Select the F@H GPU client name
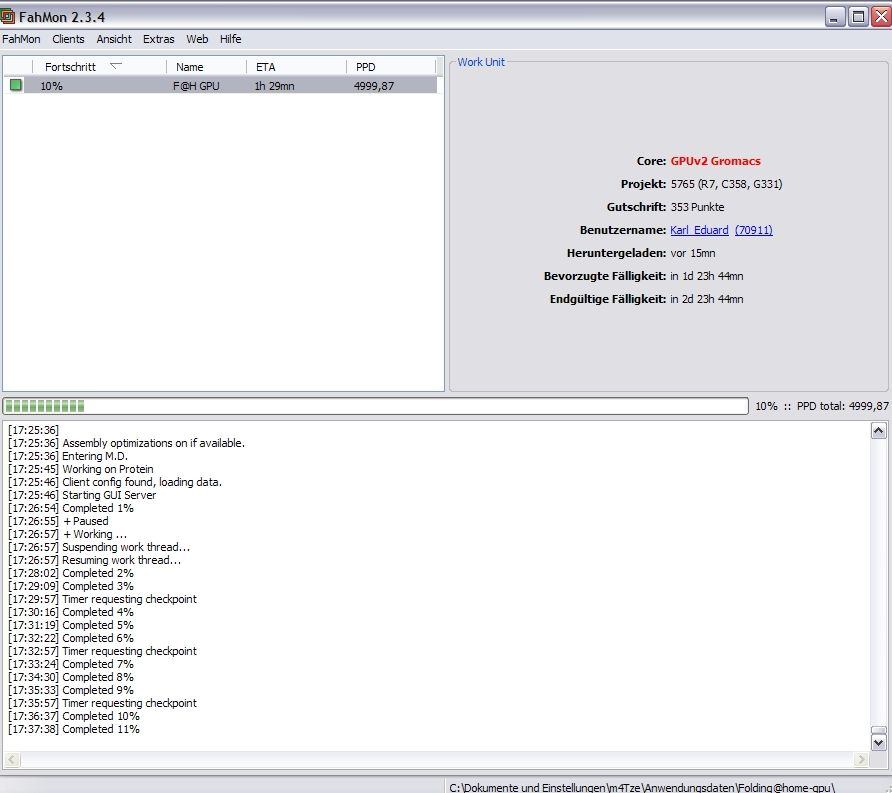The image size is (892, 793). 196,86
